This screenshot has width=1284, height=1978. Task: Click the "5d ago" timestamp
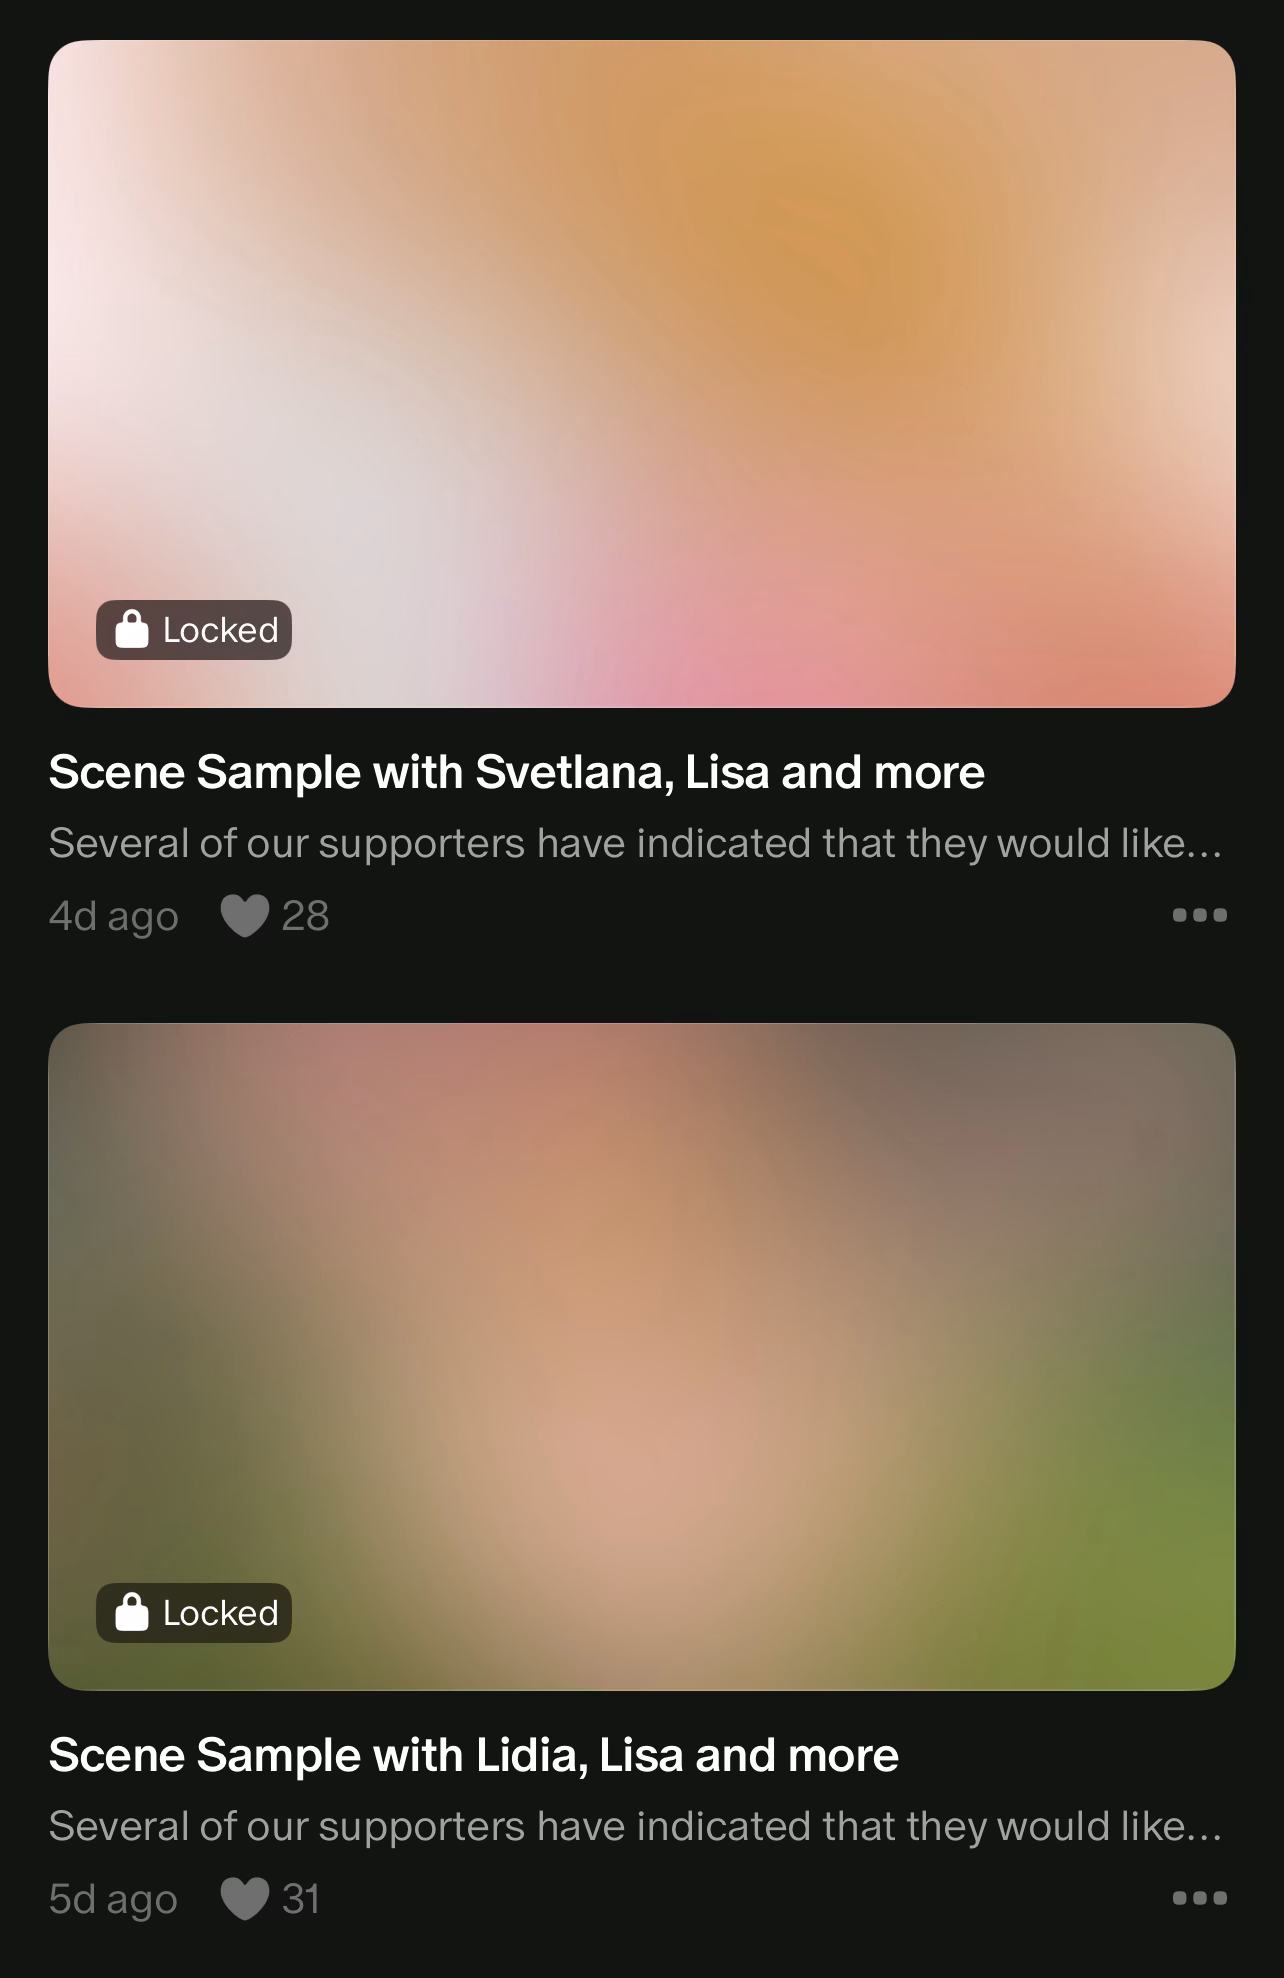(x=113, y=1899)
